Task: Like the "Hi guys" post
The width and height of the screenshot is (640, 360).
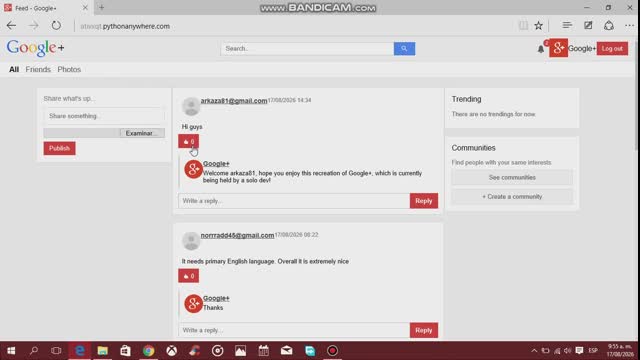Action: [x=189, y=141]
